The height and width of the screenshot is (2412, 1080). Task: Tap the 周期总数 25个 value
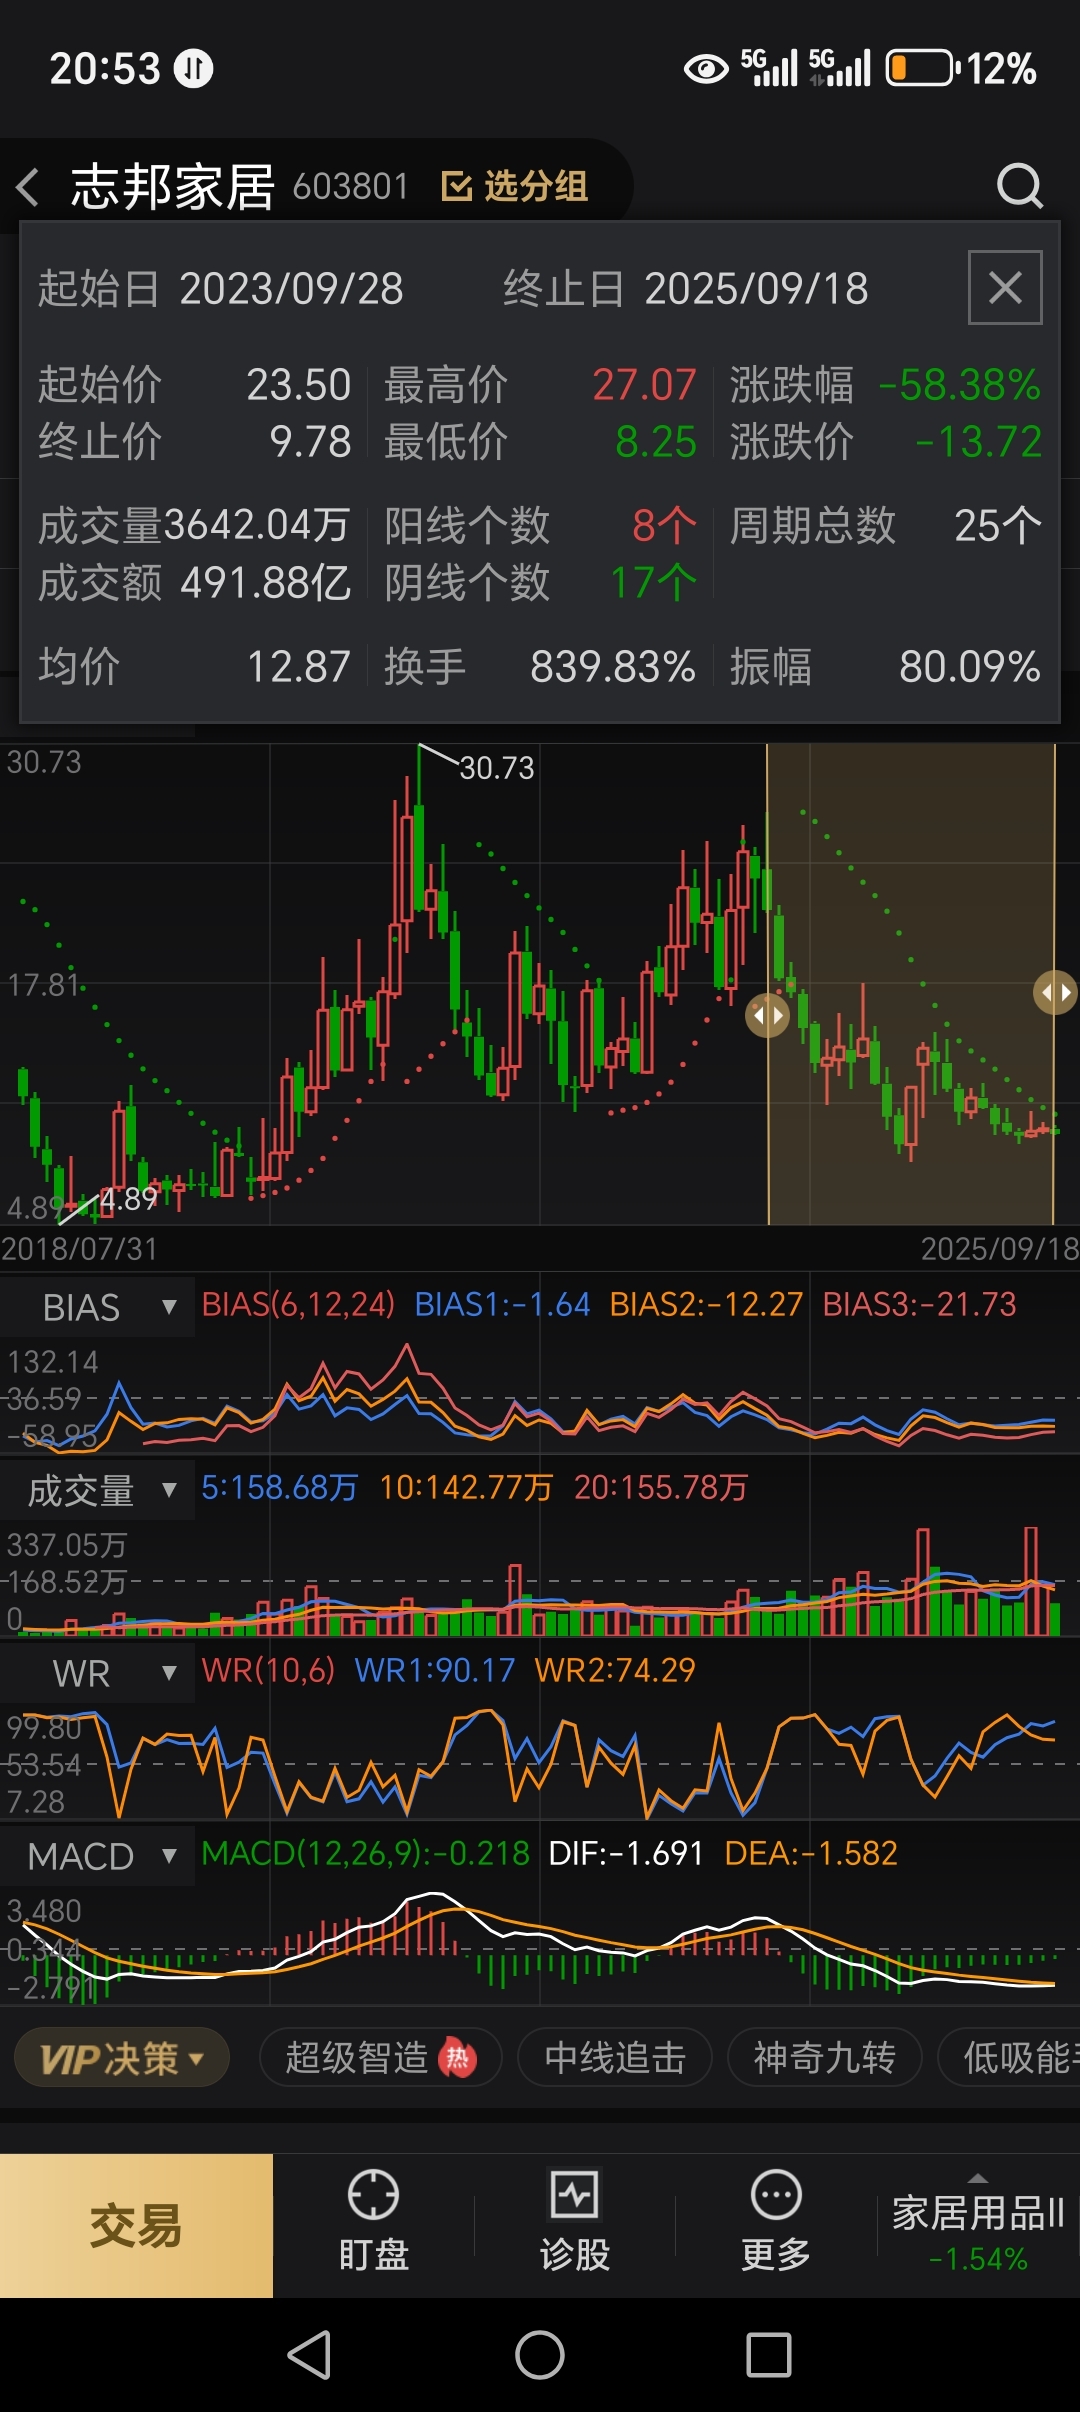coord(998,526)
